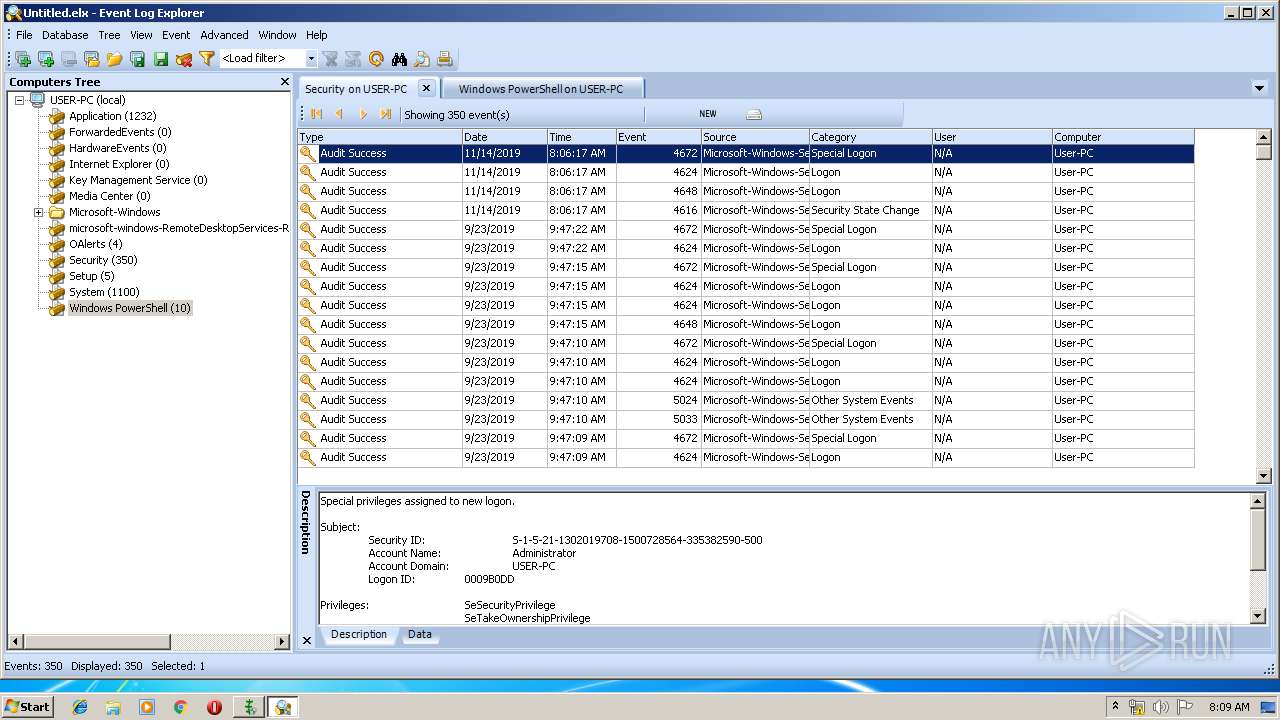The width and height of the screenshot is (1280, 720).
Task: Click the green save log icon
Action: (161, 59)
